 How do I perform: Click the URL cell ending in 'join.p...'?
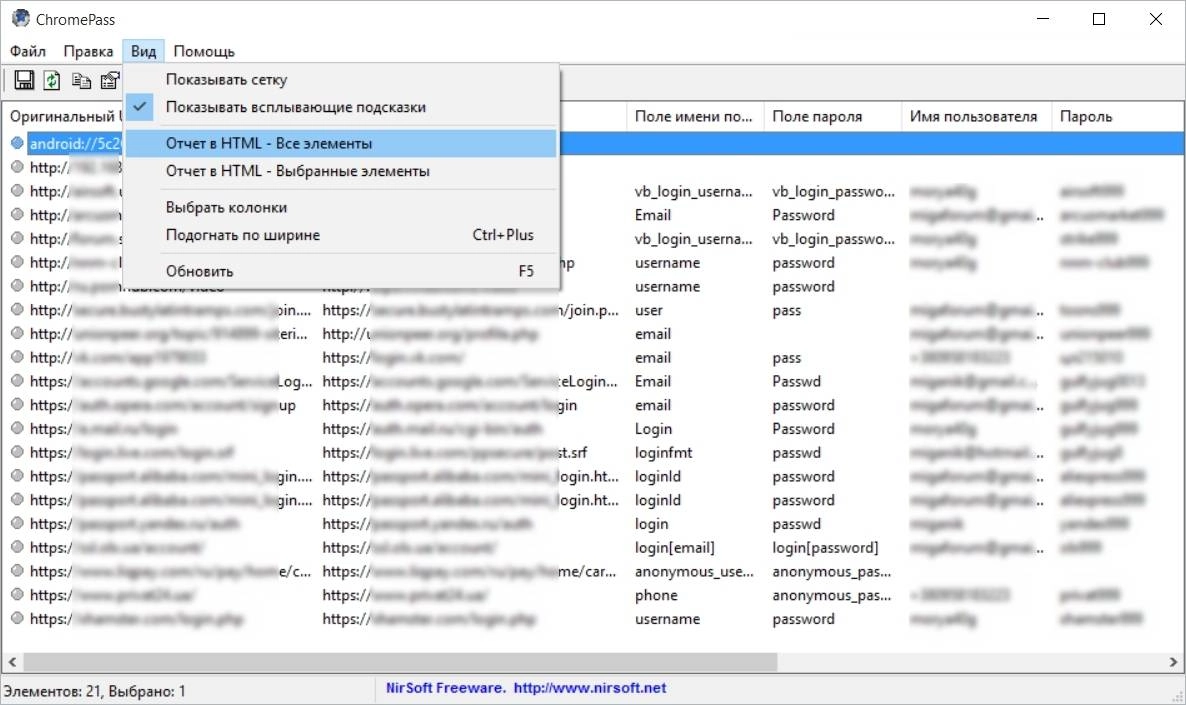pyautogui.click(x=470, y=310)
